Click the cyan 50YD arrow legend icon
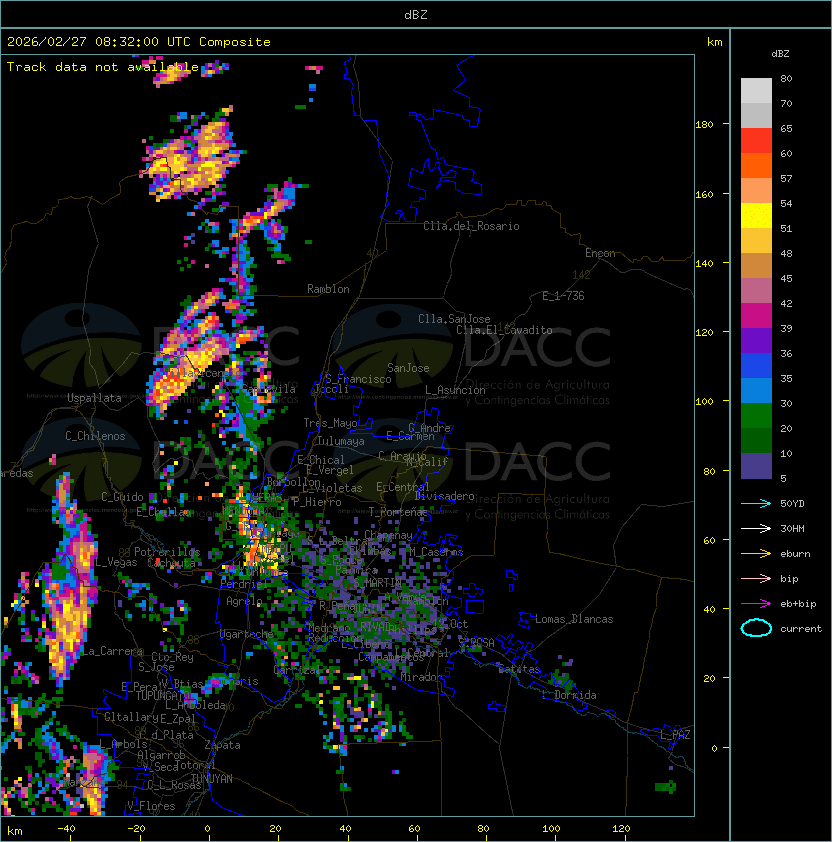832x842 pixels. pos(756,503)
